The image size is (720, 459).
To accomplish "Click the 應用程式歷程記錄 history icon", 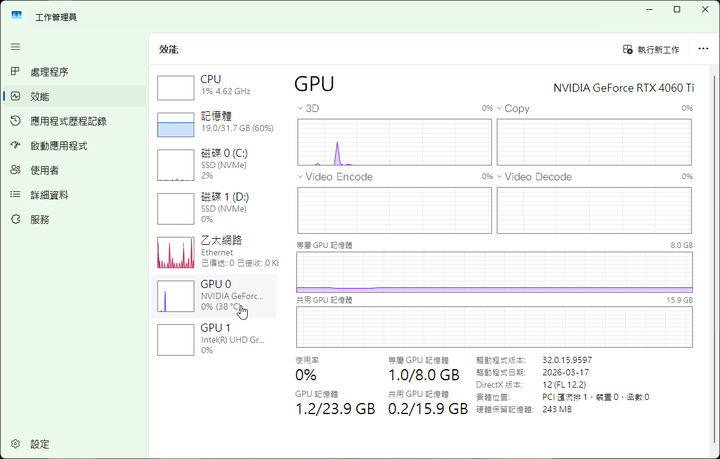I will point(15,121).
